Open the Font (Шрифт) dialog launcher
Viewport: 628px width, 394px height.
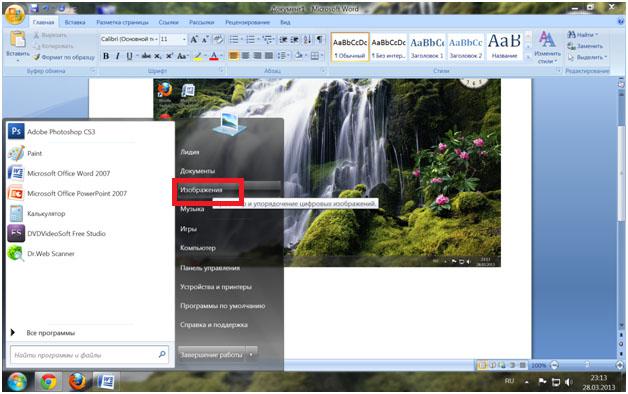[221, 70]
